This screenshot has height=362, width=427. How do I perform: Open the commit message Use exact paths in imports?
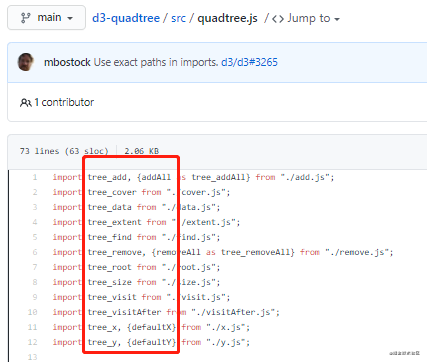coord(156,62)
